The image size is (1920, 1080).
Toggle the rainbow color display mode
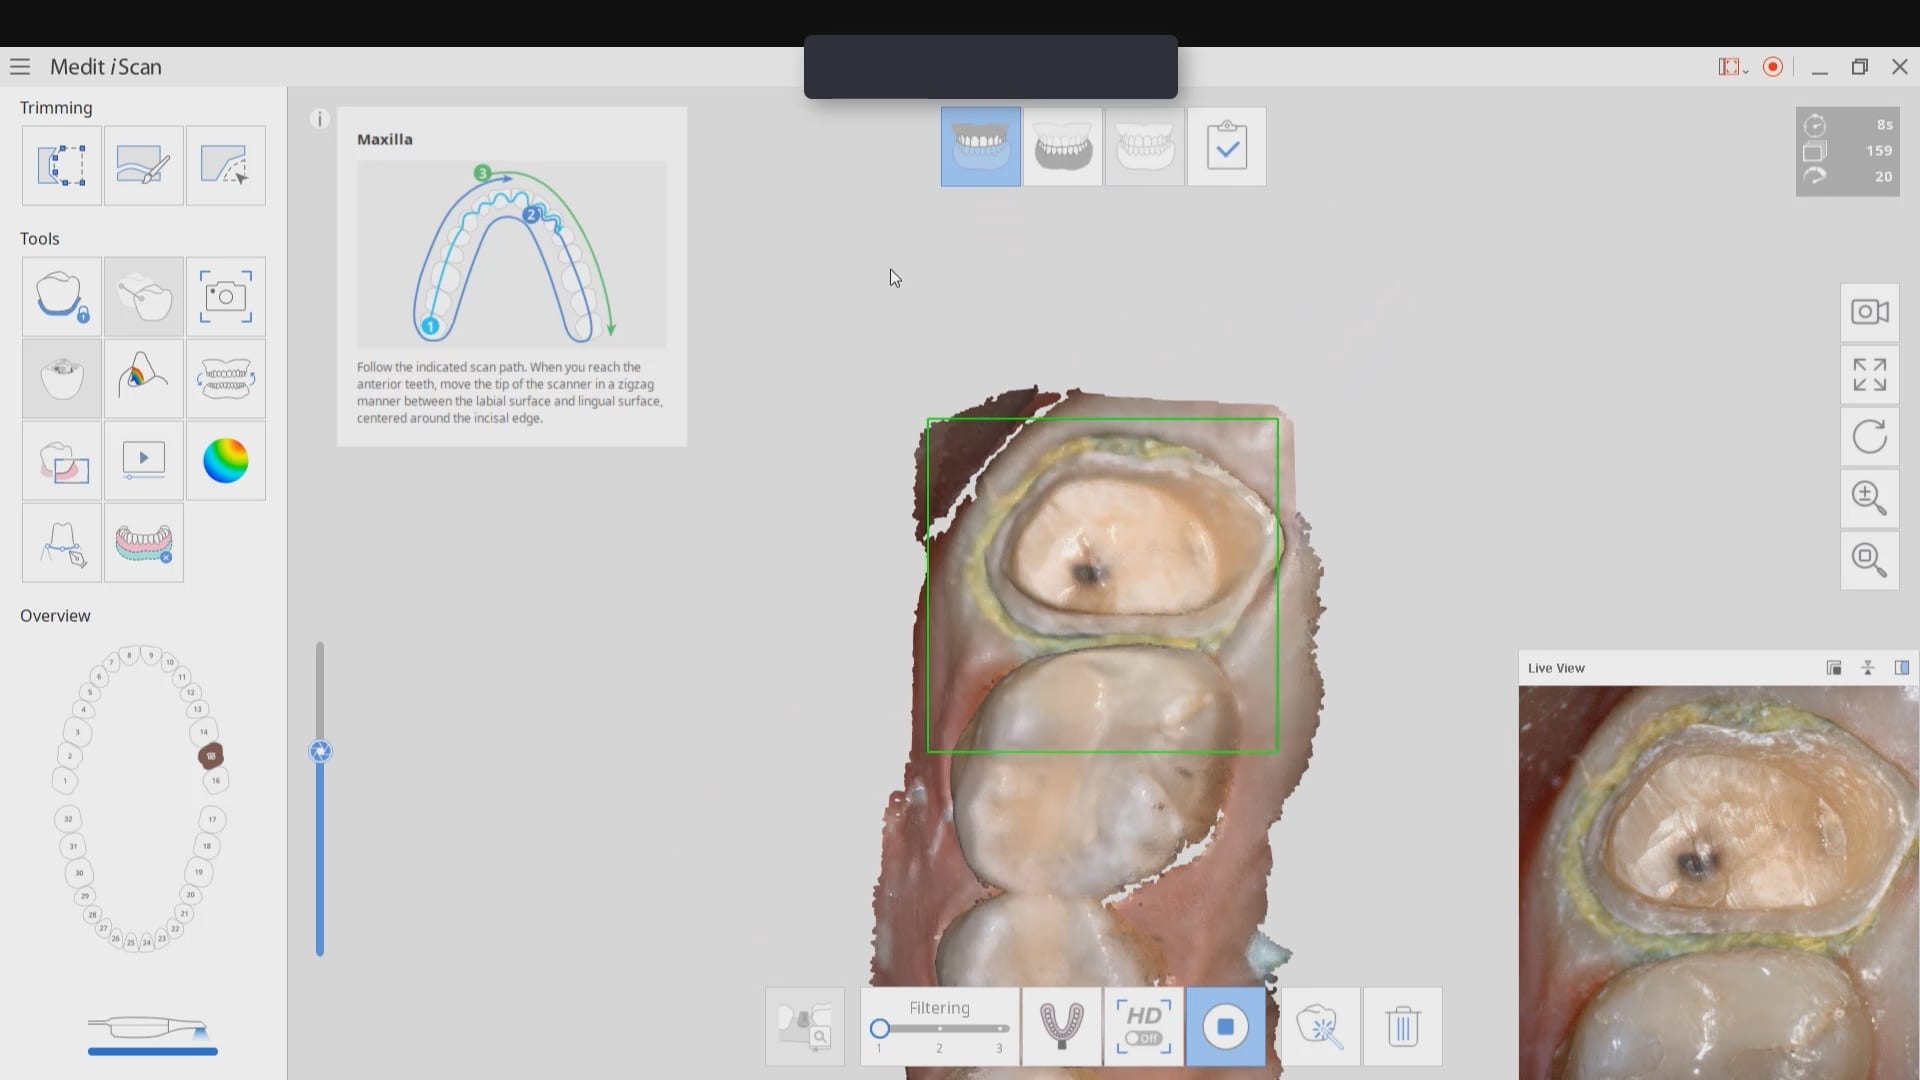pyautogui.click(x=226, y=461)
